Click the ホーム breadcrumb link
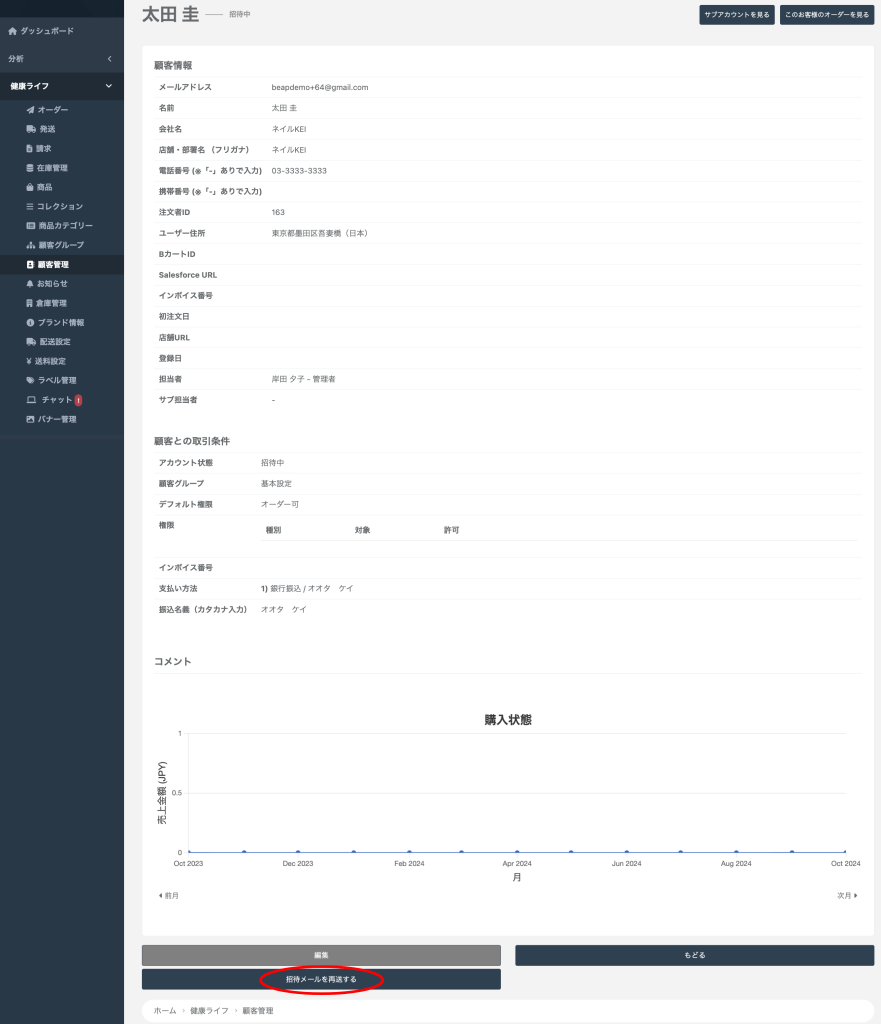 pyautogui.click(x=165, y=1011)
